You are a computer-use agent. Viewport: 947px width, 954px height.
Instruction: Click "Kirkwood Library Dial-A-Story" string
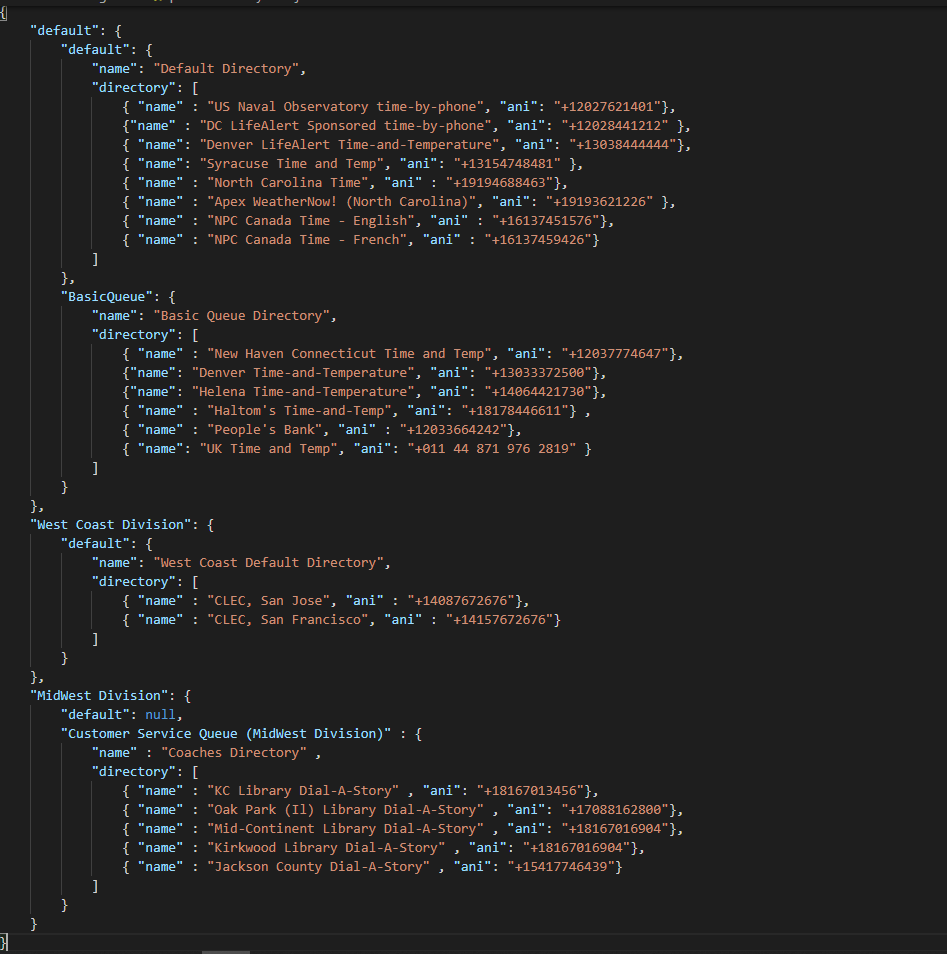pyautogui.click(x=326, y=848)
